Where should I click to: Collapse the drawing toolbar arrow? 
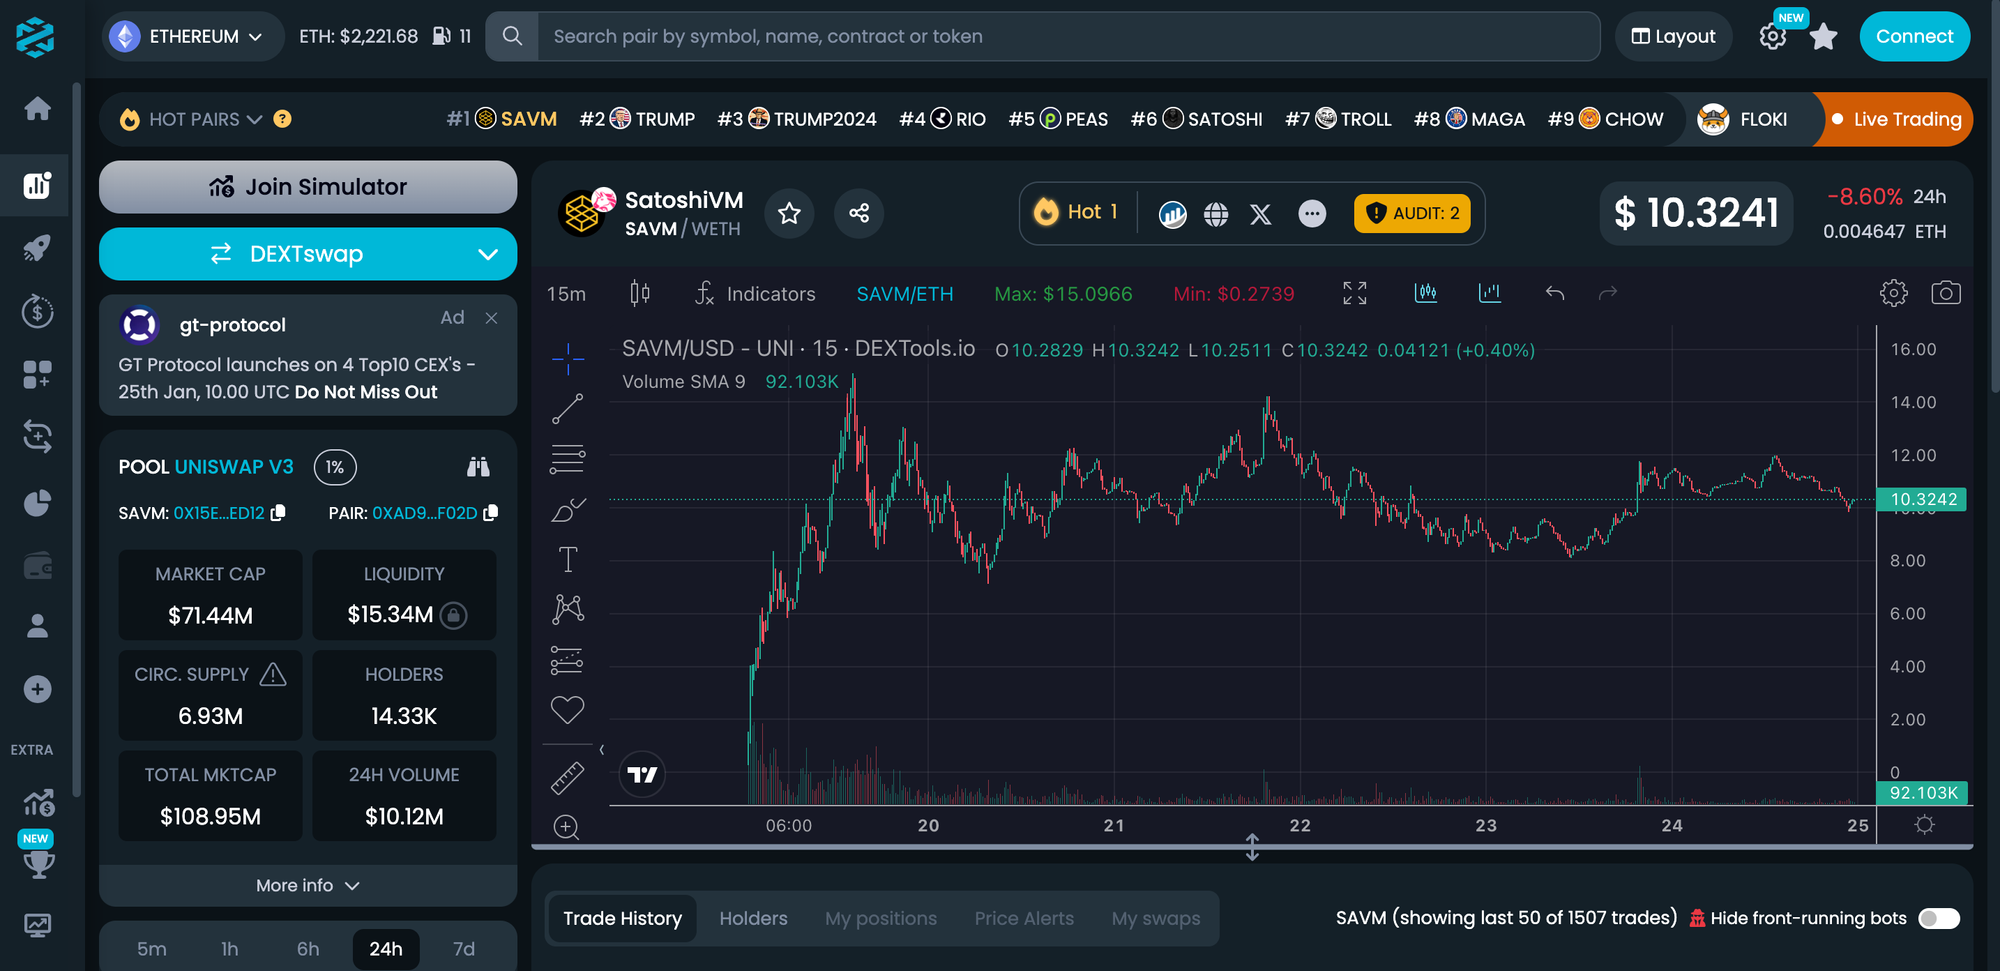pyautogui.click(x=601, y=749)
